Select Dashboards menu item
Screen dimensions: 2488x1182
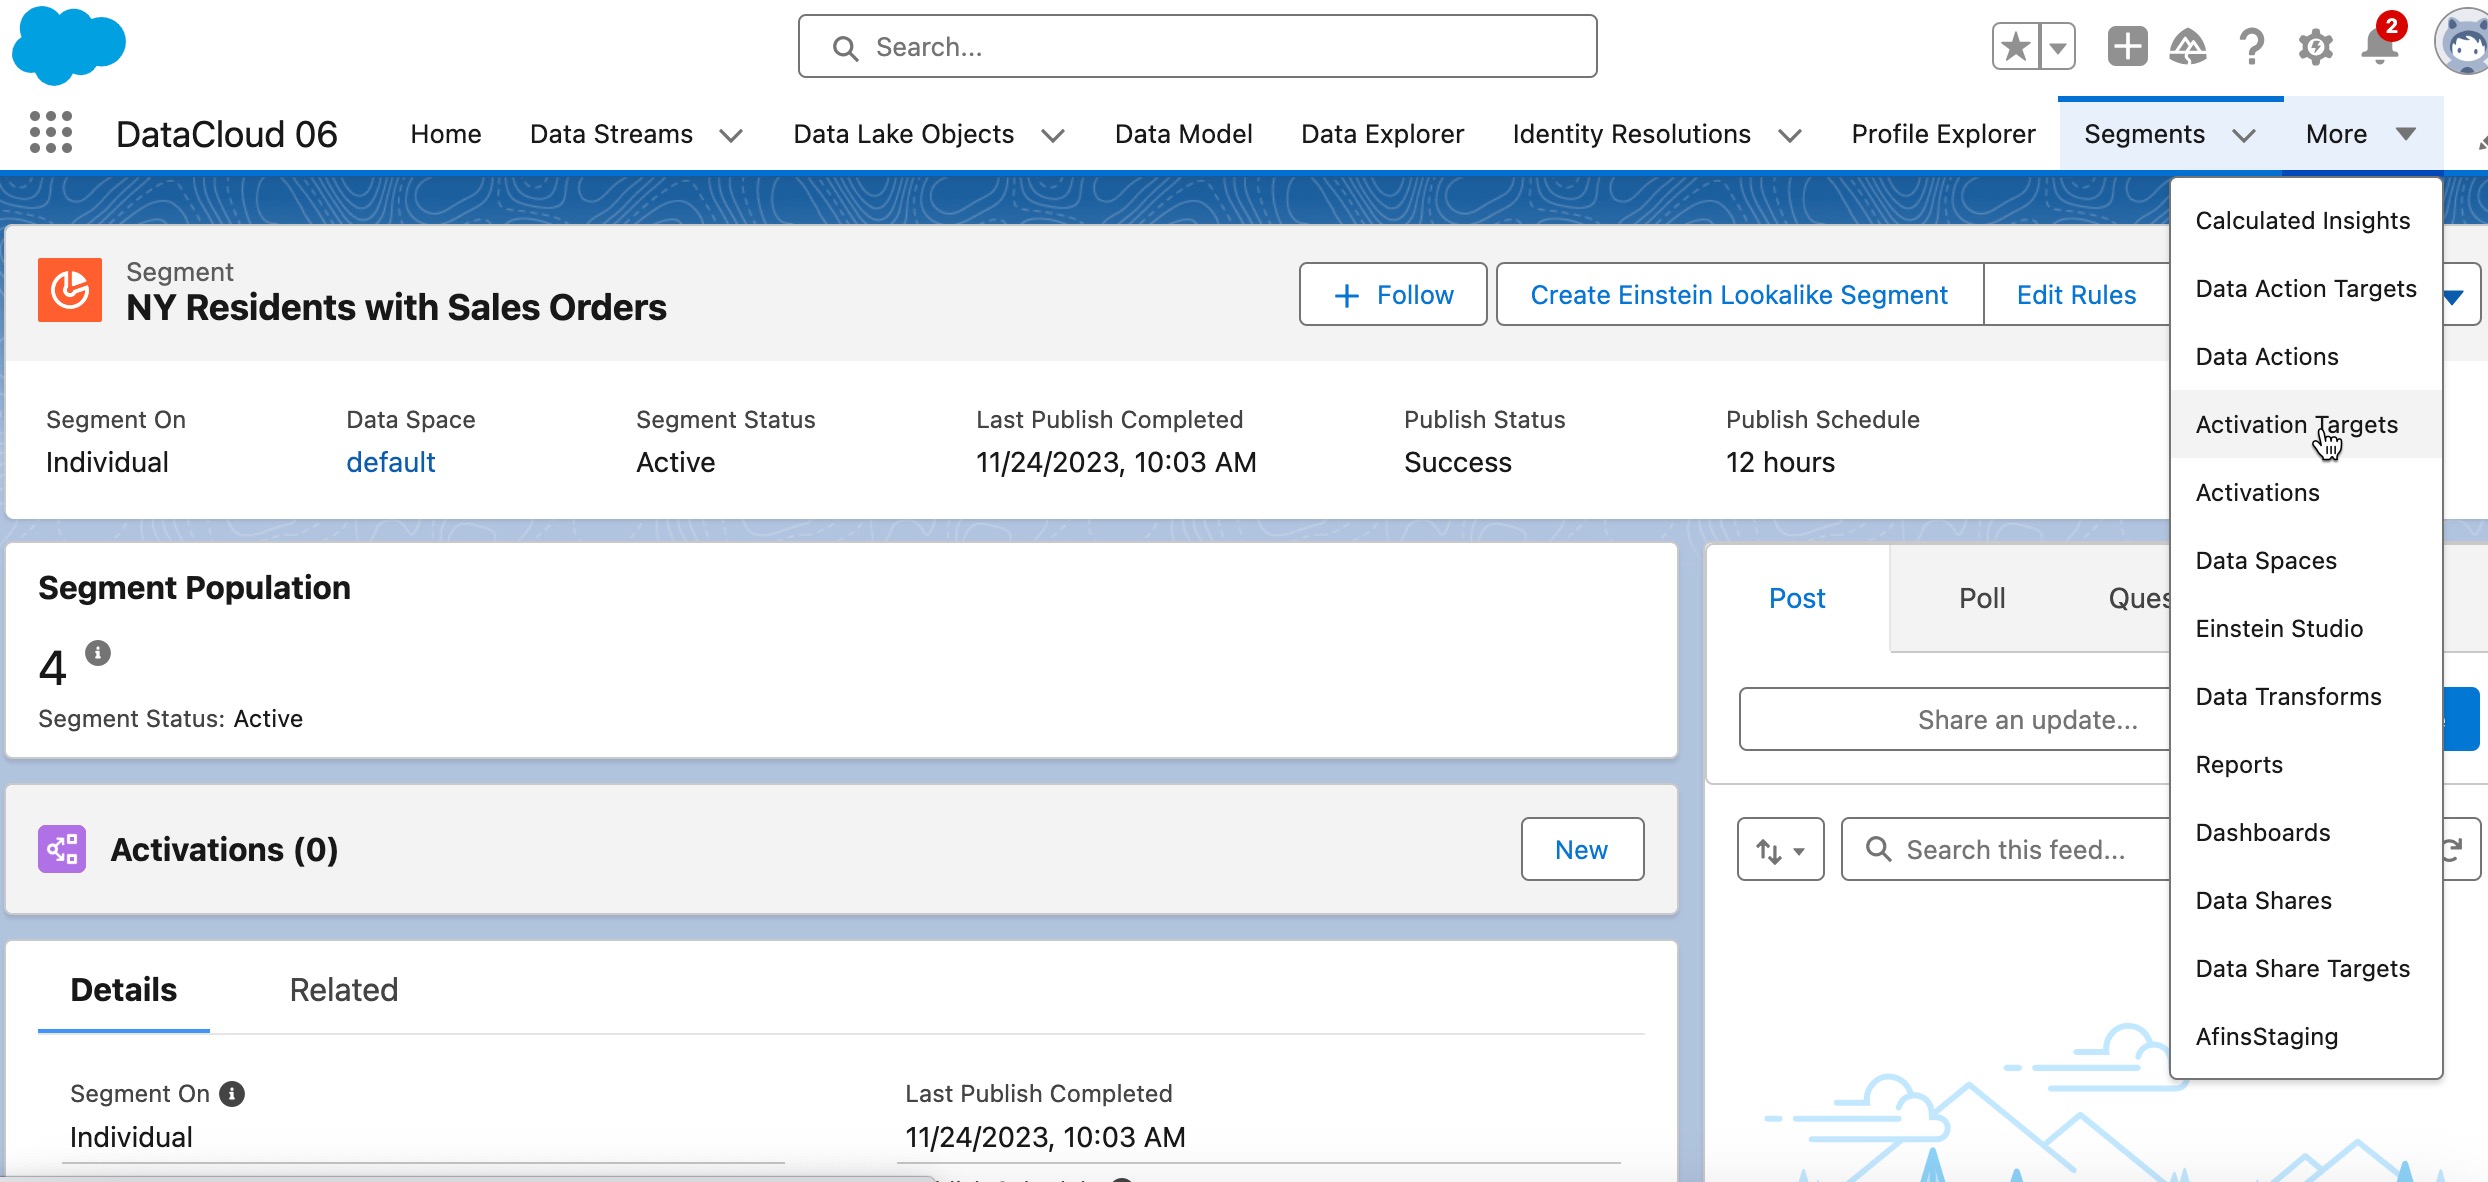2306,833
